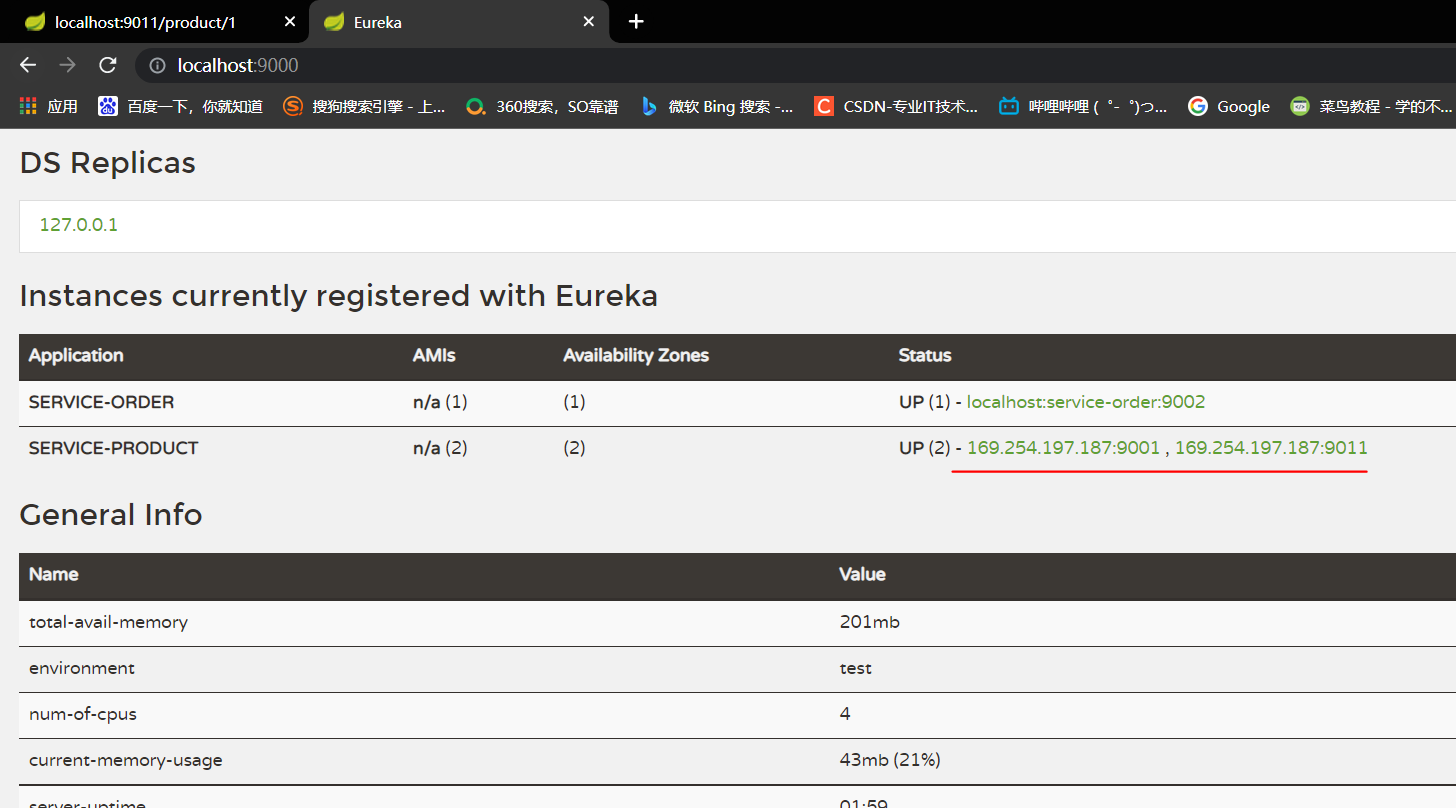Open the 微软 Bing 搜索 bookmark
Image resolution: width=1456 pixels, height=808 pixels.
pyautogui.click(x=717, y=106)
